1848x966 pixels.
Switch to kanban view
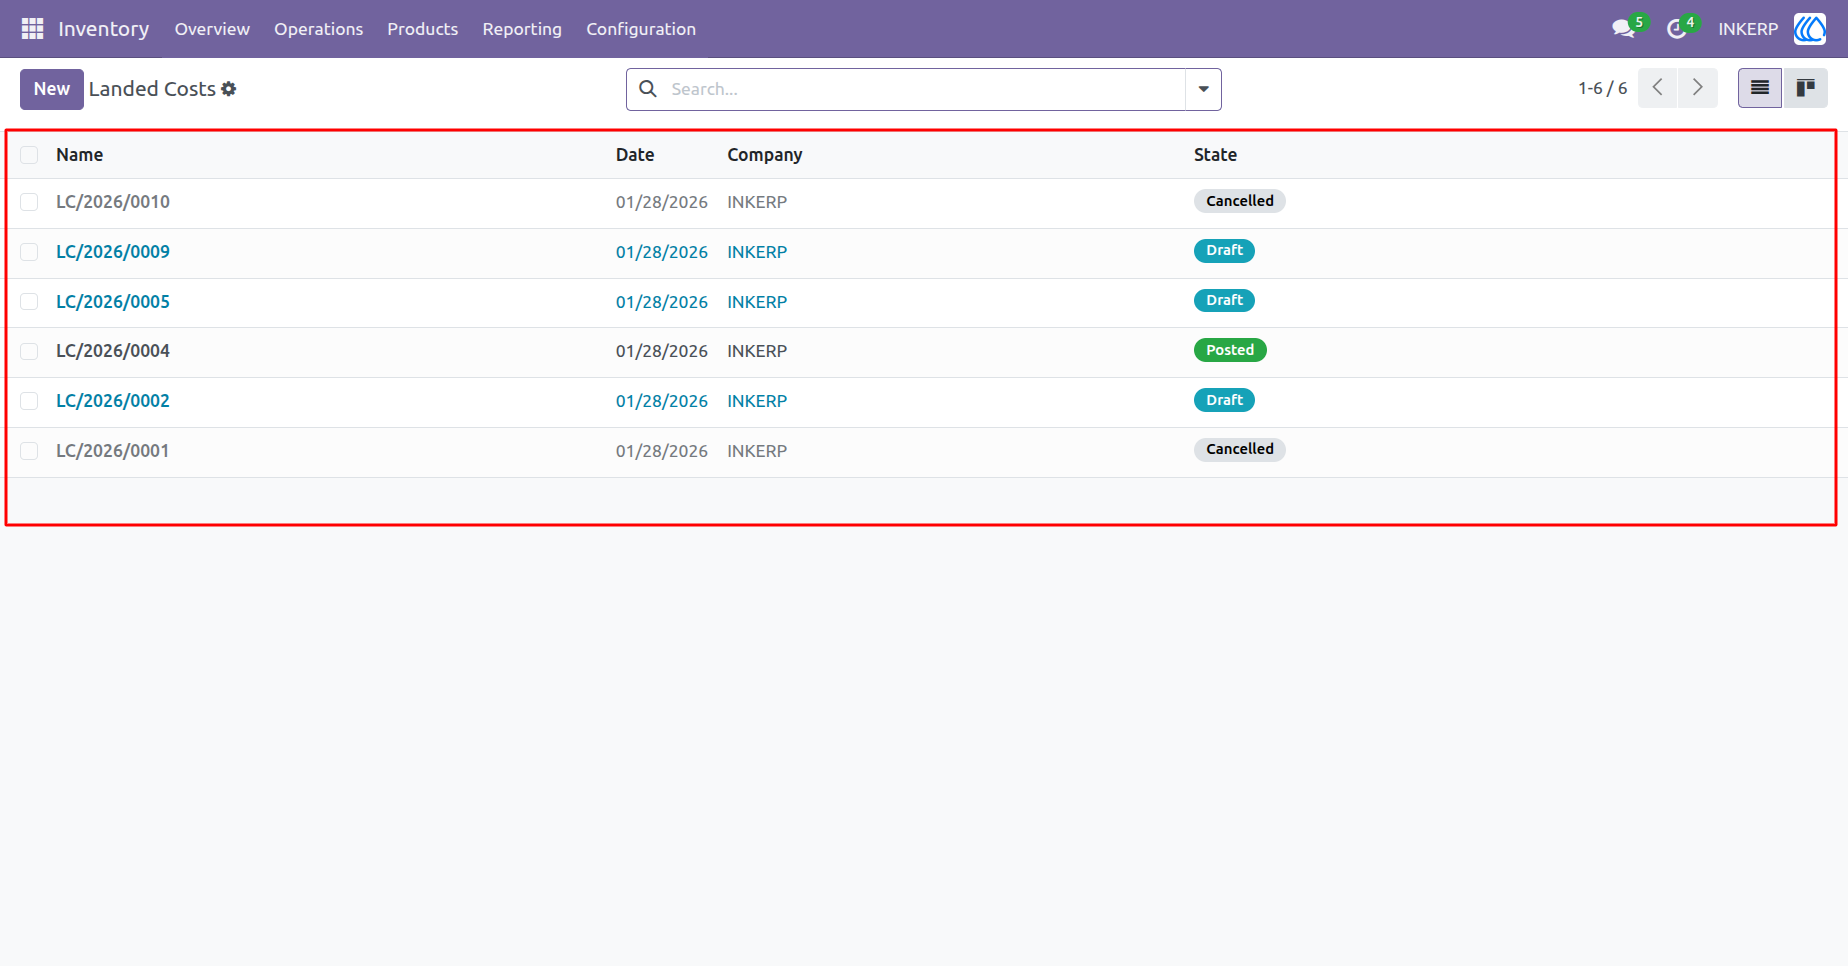click(1805, 88)
